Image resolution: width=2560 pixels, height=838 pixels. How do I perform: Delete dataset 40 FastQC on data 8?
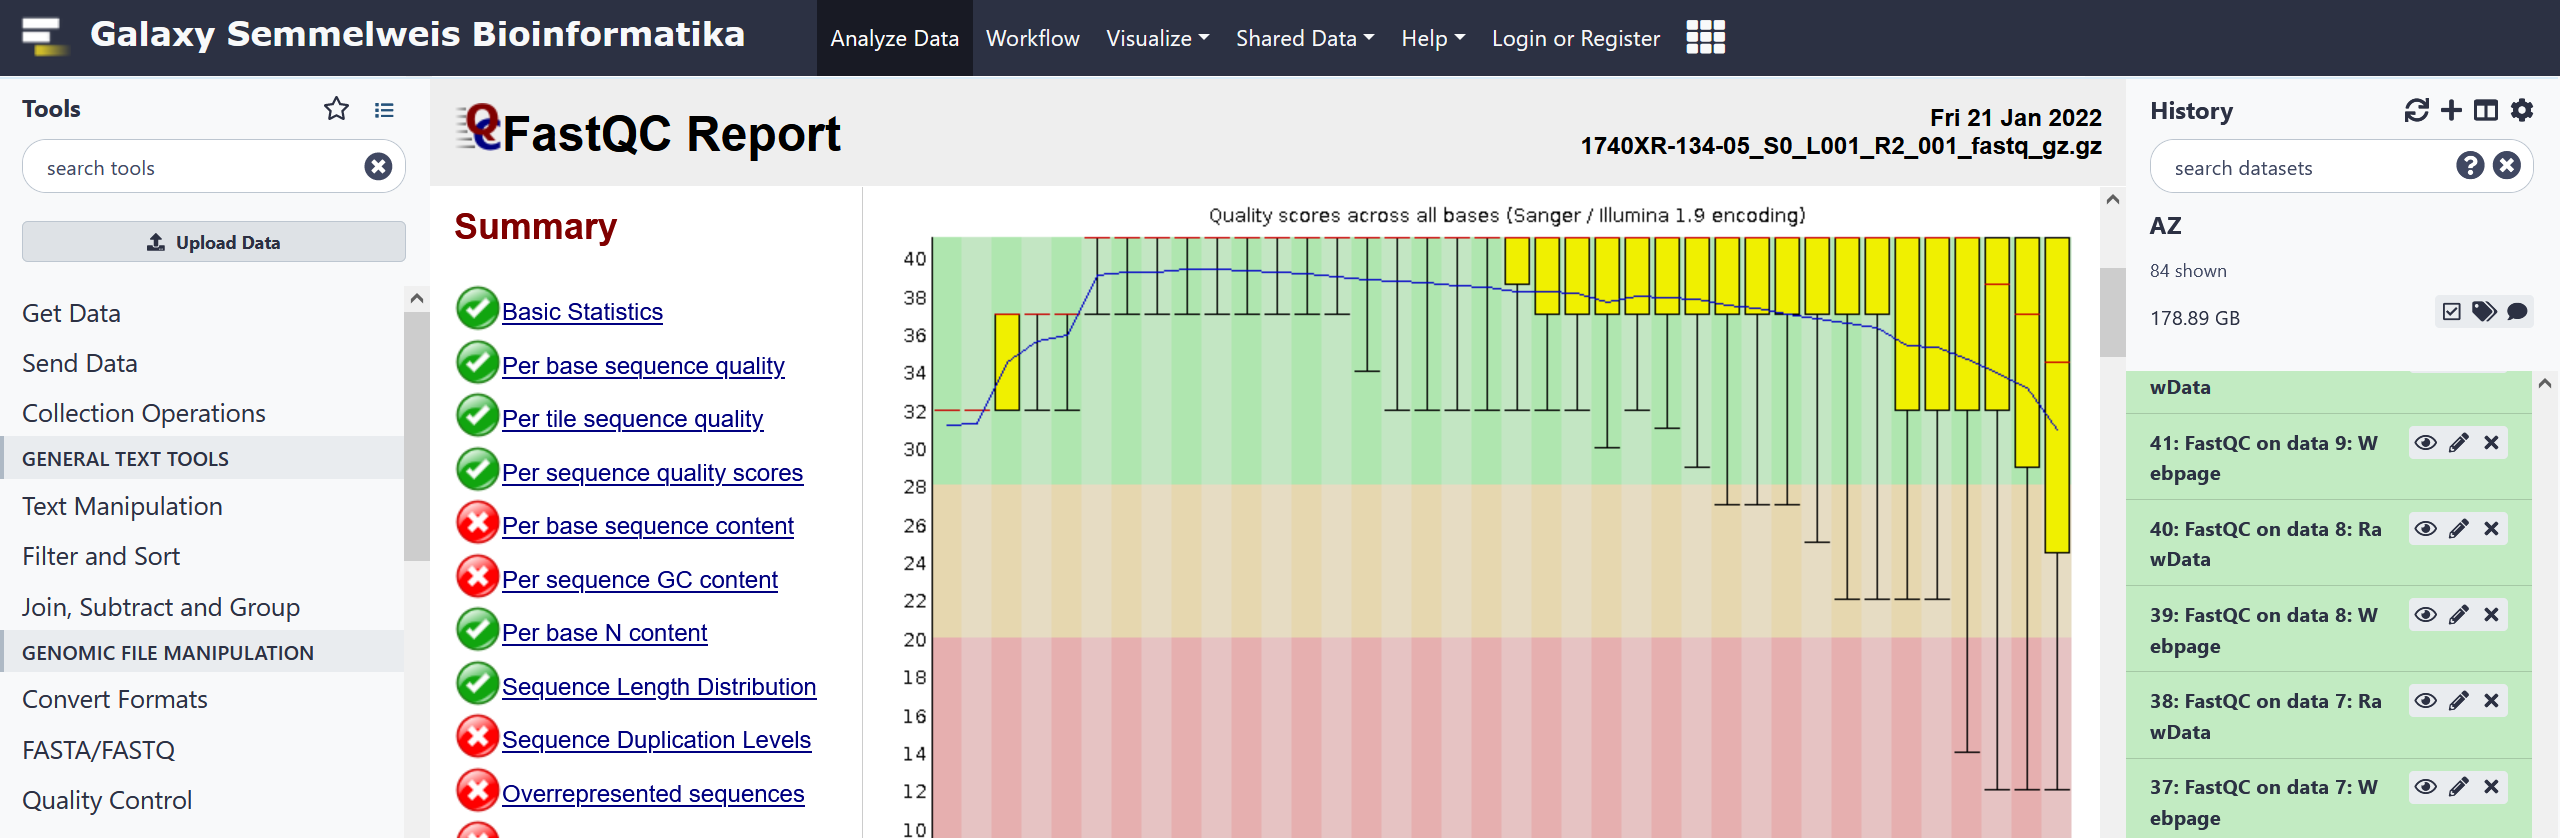click(2491, 529)
